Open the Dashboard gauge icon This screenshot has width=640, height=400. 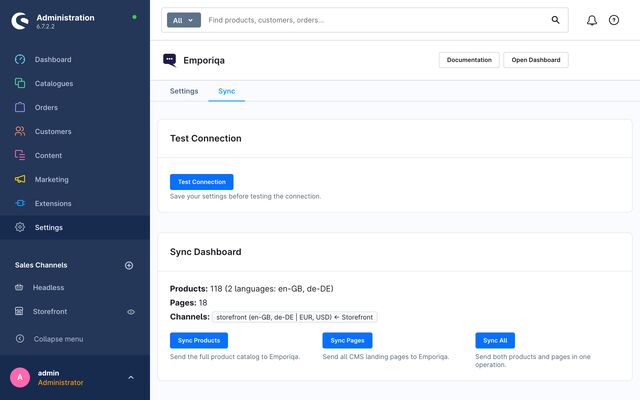(x=20, y=59)
